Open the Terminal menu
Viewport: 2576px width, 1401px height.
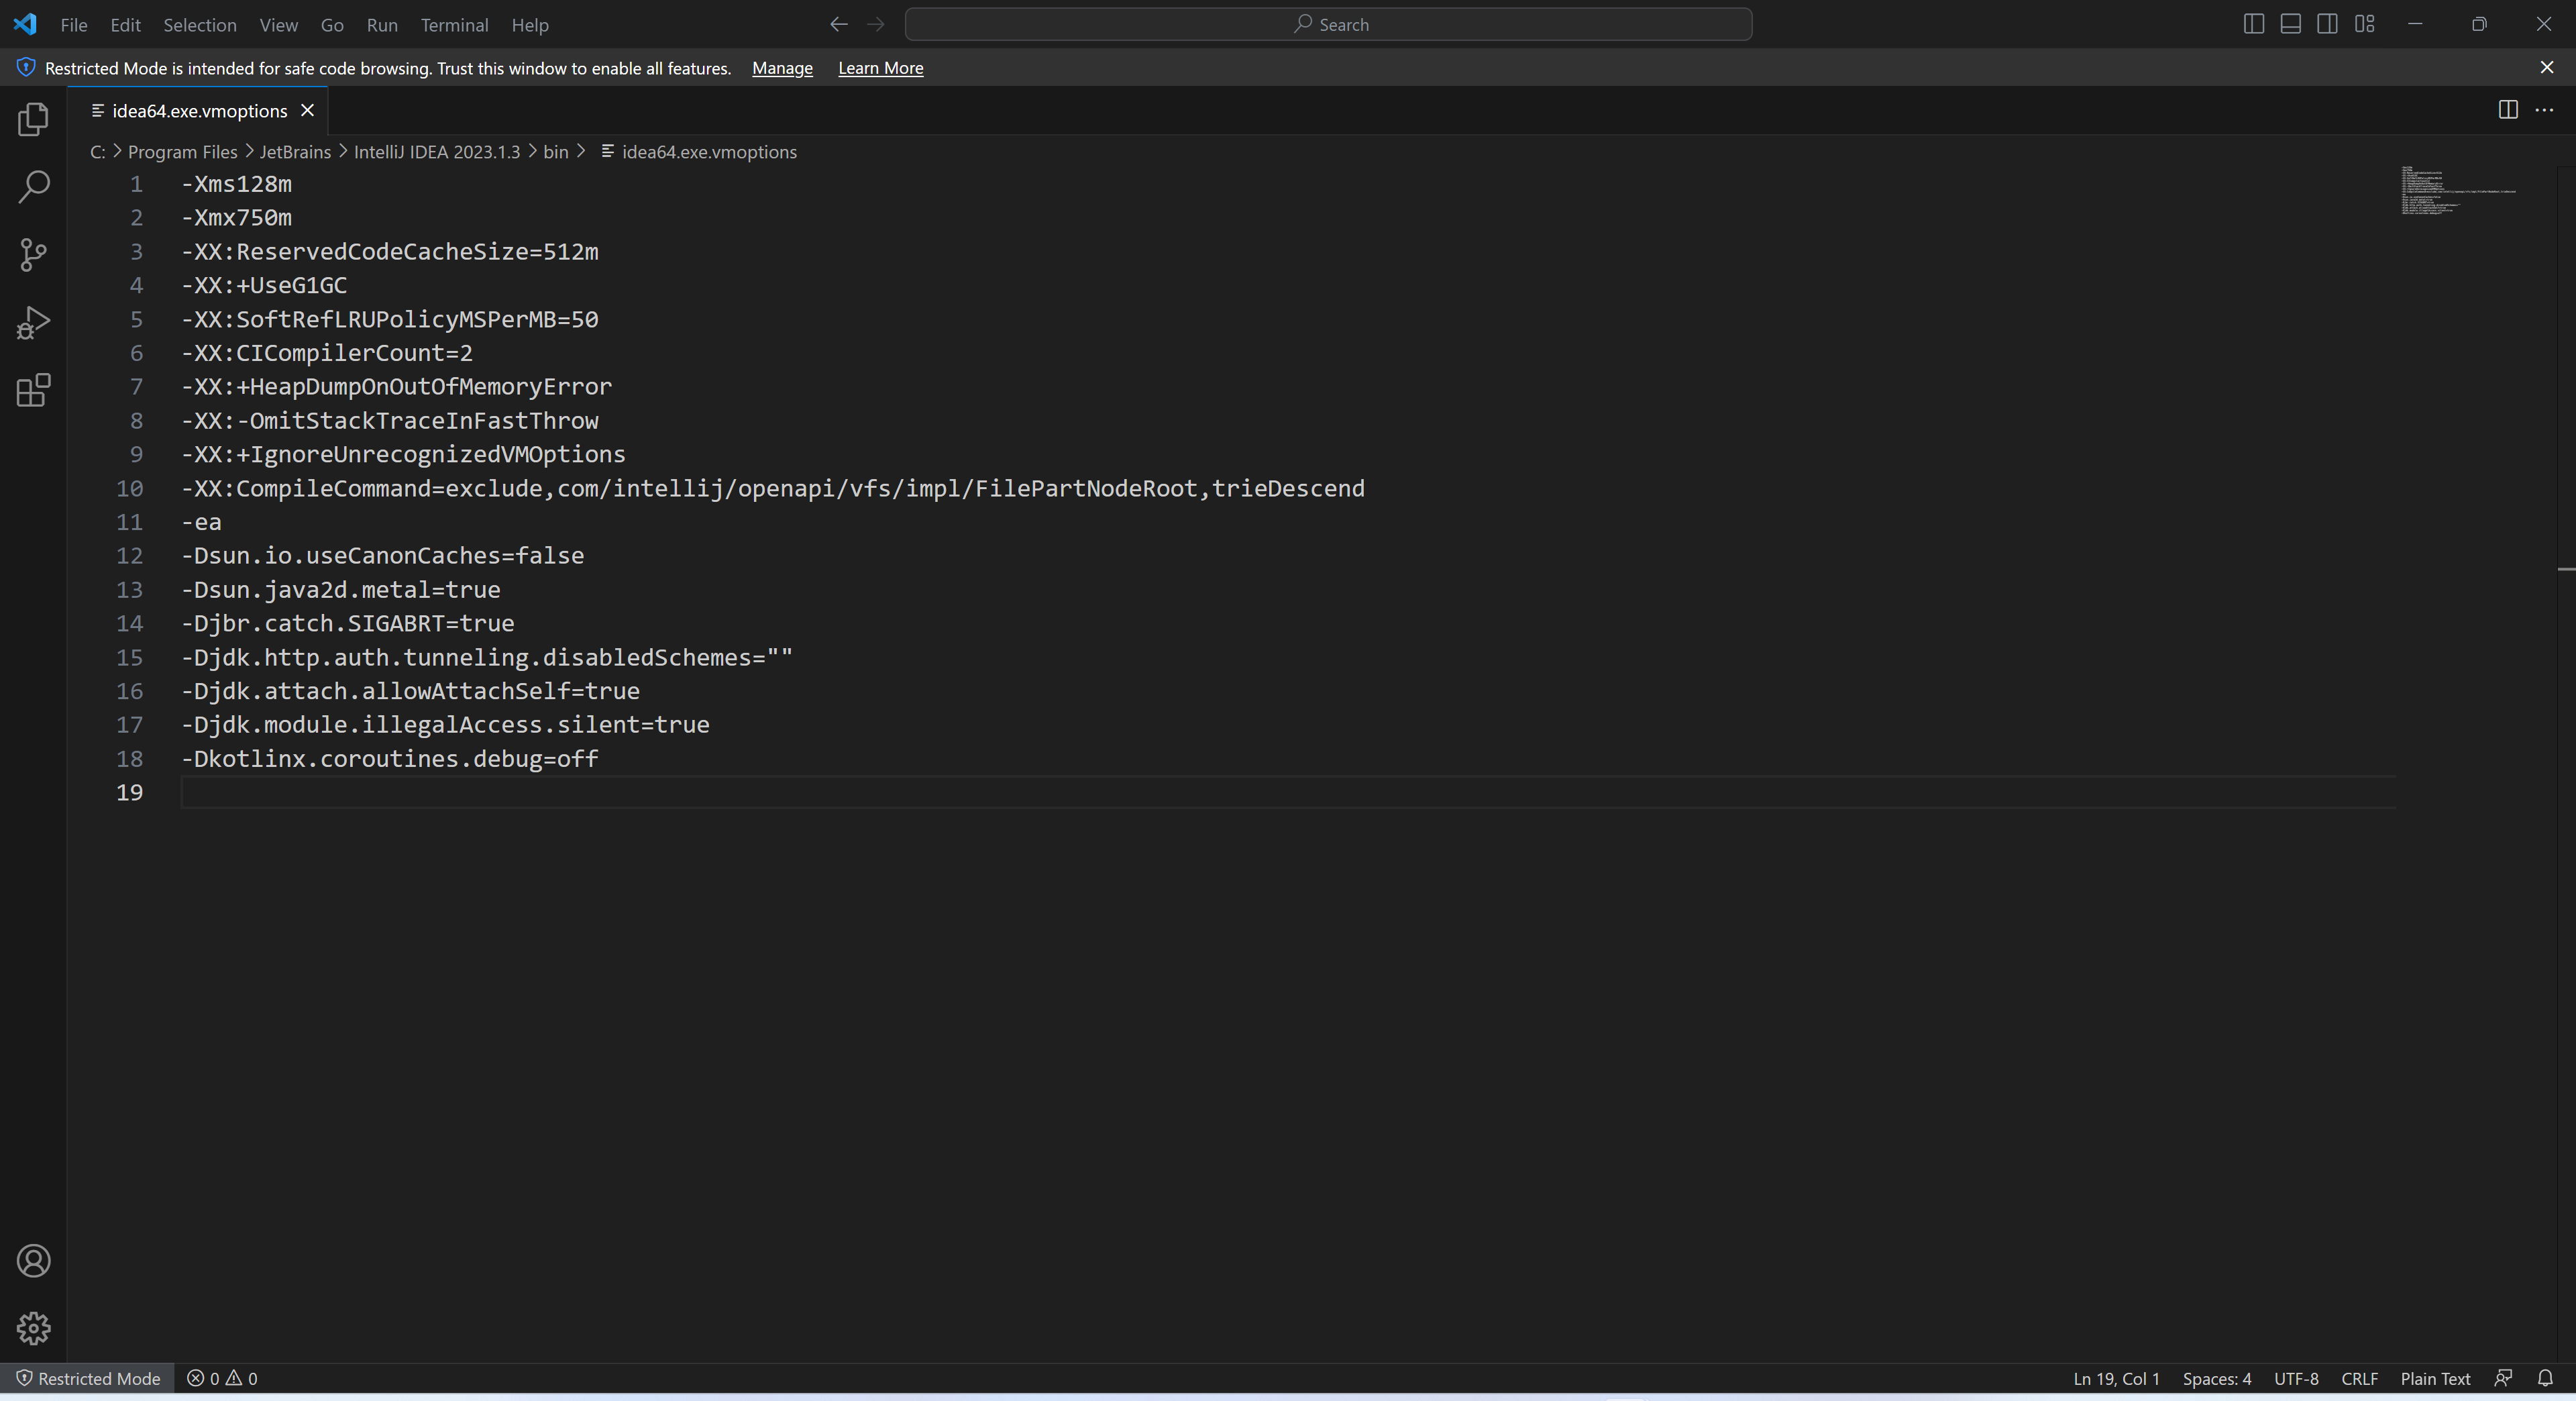454,25
